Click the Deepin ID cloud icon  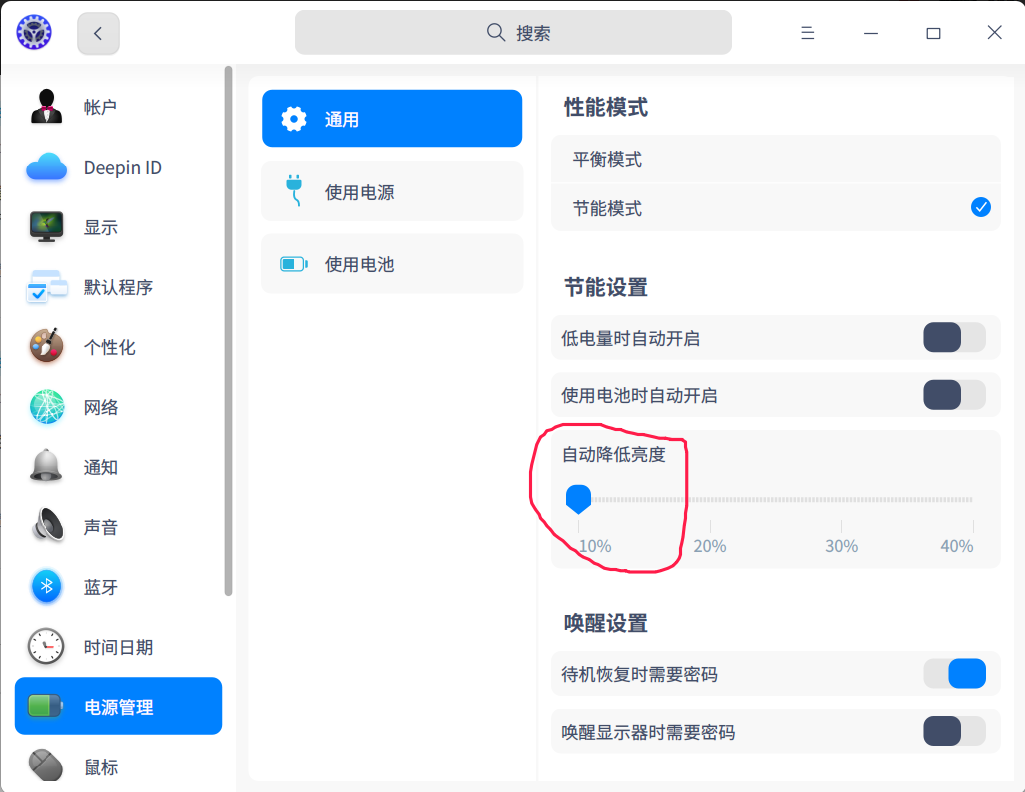point(46,167)
